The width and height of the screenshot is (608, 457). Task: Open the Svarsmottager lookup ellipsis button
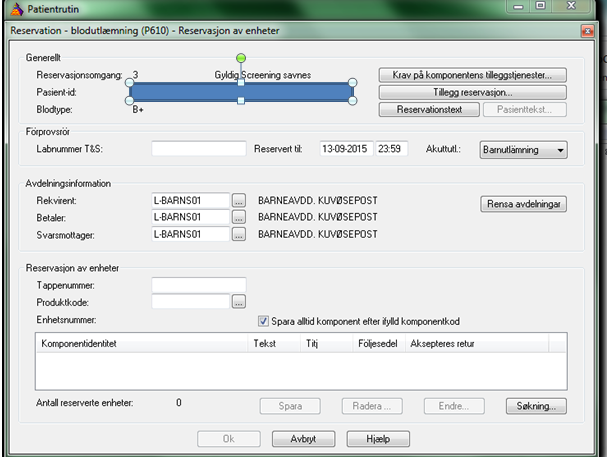coord(239,234)
